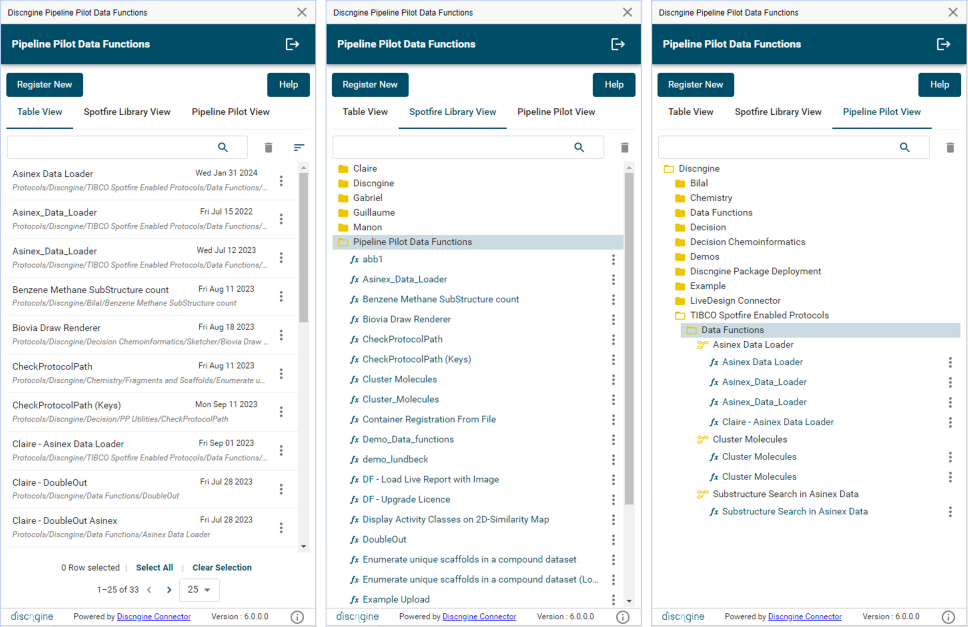Viewport: 968px width, 627px height.
Task: Collapse the Discngine root folder in Pipeline Pilot tree
Action: pos(668,168)
